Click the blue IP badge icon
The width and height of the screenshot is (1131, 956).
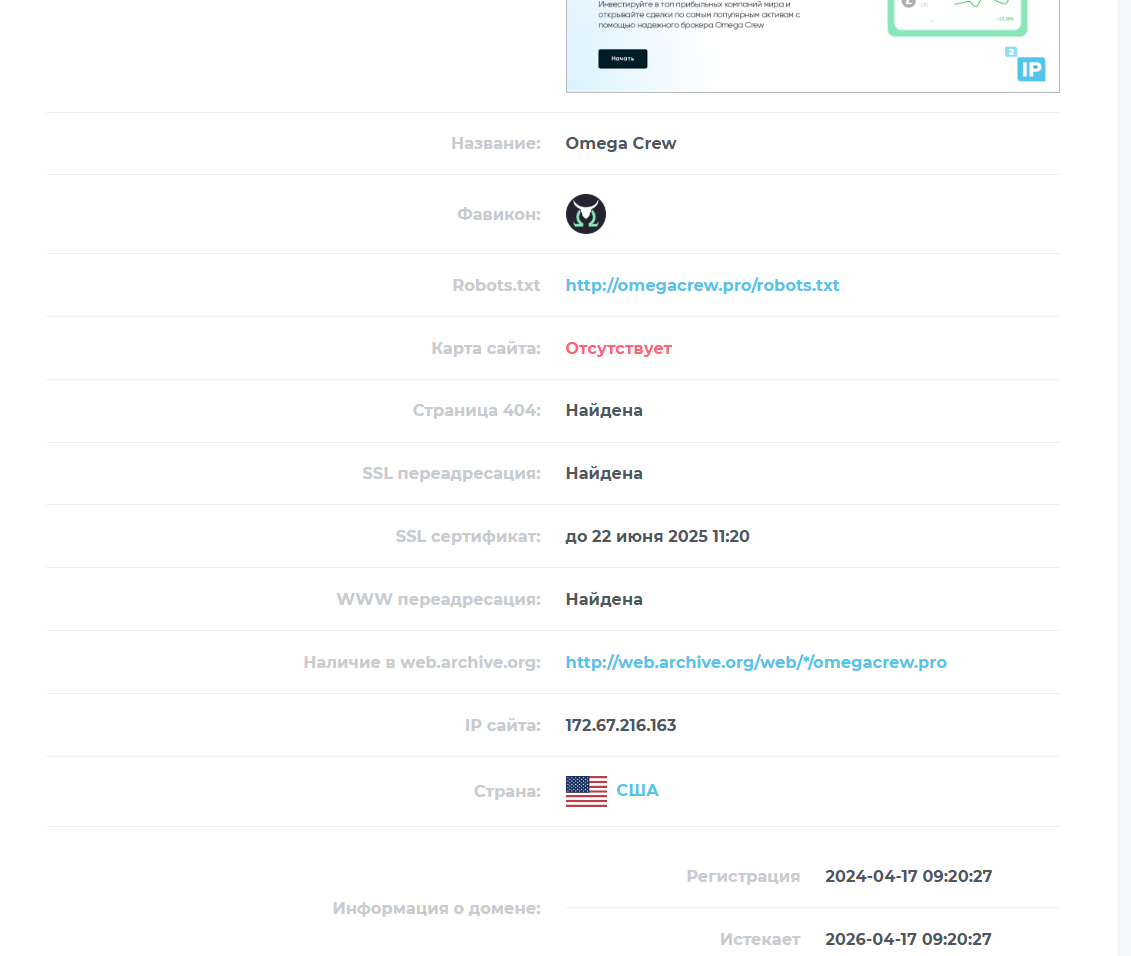click(1031, 69)
